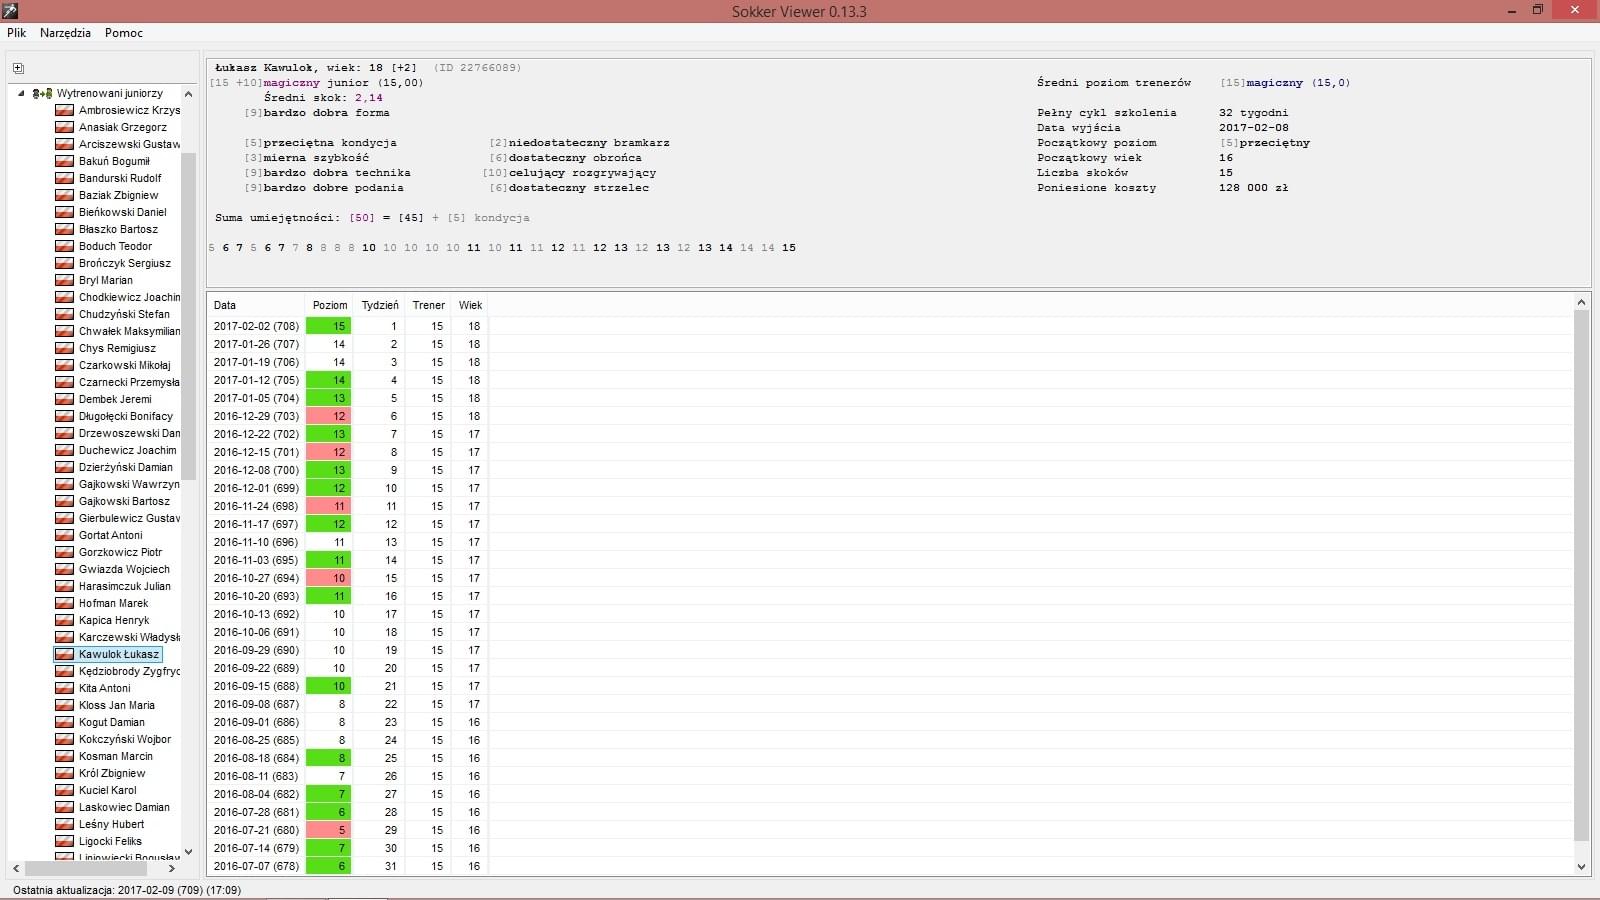Open the Narzędzia menu
1600x900 pixels.
point(65,33)
